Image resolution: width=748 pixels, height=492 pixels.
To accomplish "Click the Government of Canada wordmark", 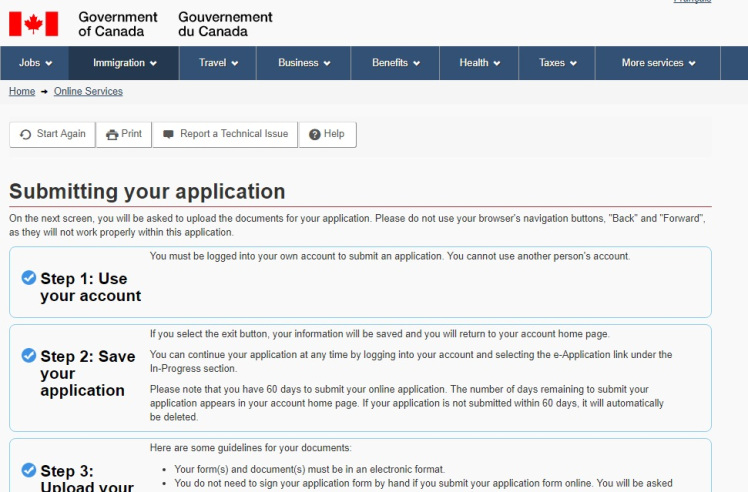I will pyautogui.click(x=118, y=24).
